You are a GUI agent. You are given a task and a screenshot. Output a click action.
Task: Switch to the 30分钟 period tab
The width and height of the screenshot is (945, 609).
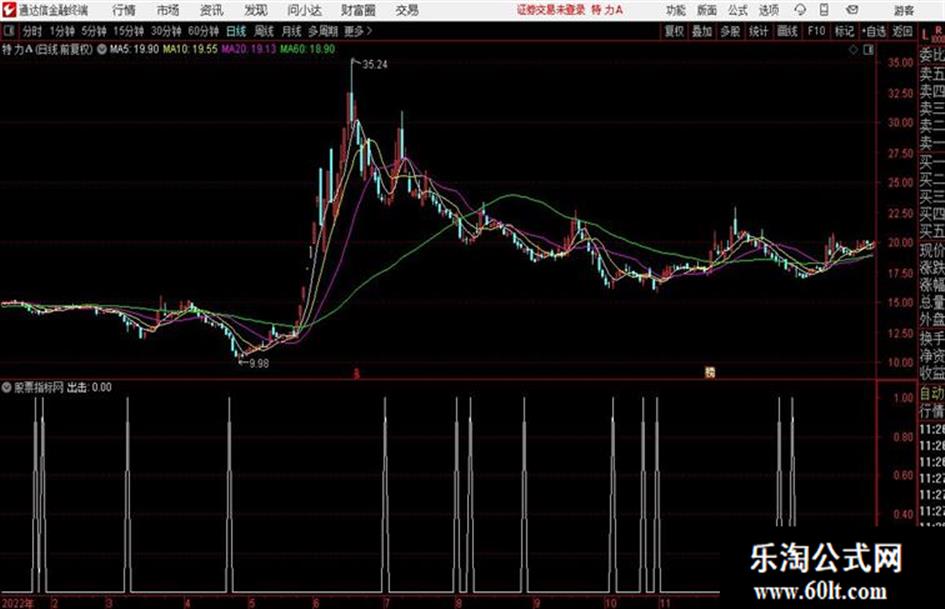pyautogui.click(x=166, y=31)
